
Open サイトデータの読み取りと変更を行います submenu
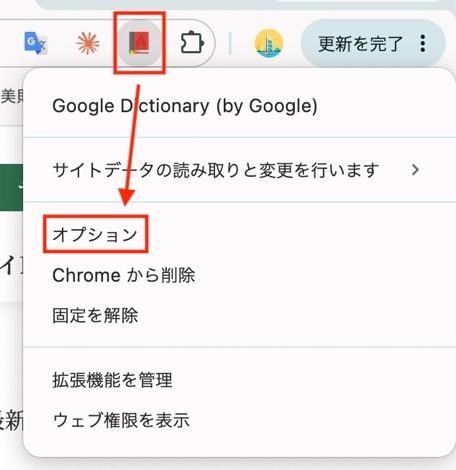239,170
